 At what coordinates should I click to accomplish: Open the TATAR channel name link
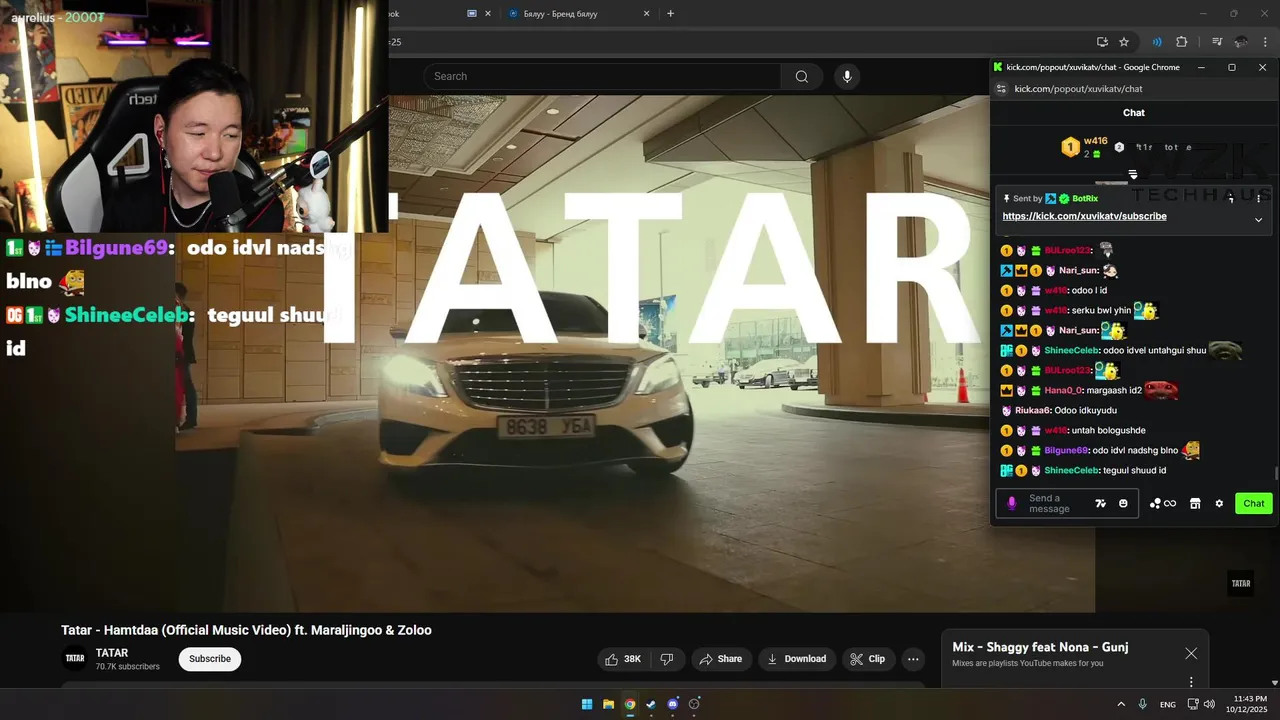112,653
